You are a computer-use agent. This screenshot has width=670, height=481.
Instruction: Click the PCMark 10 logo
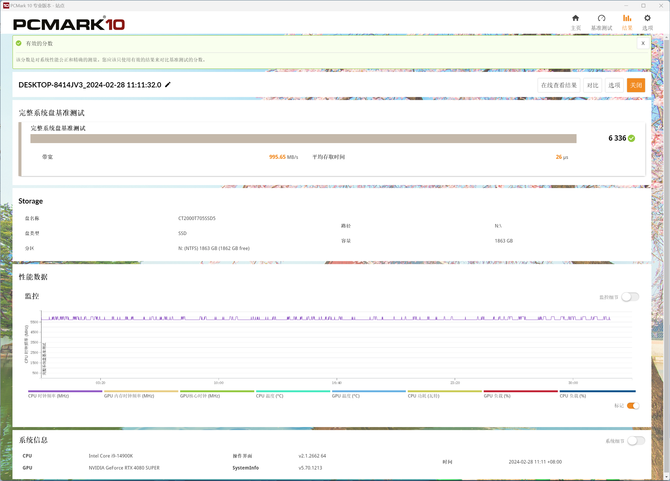point(69,24)
